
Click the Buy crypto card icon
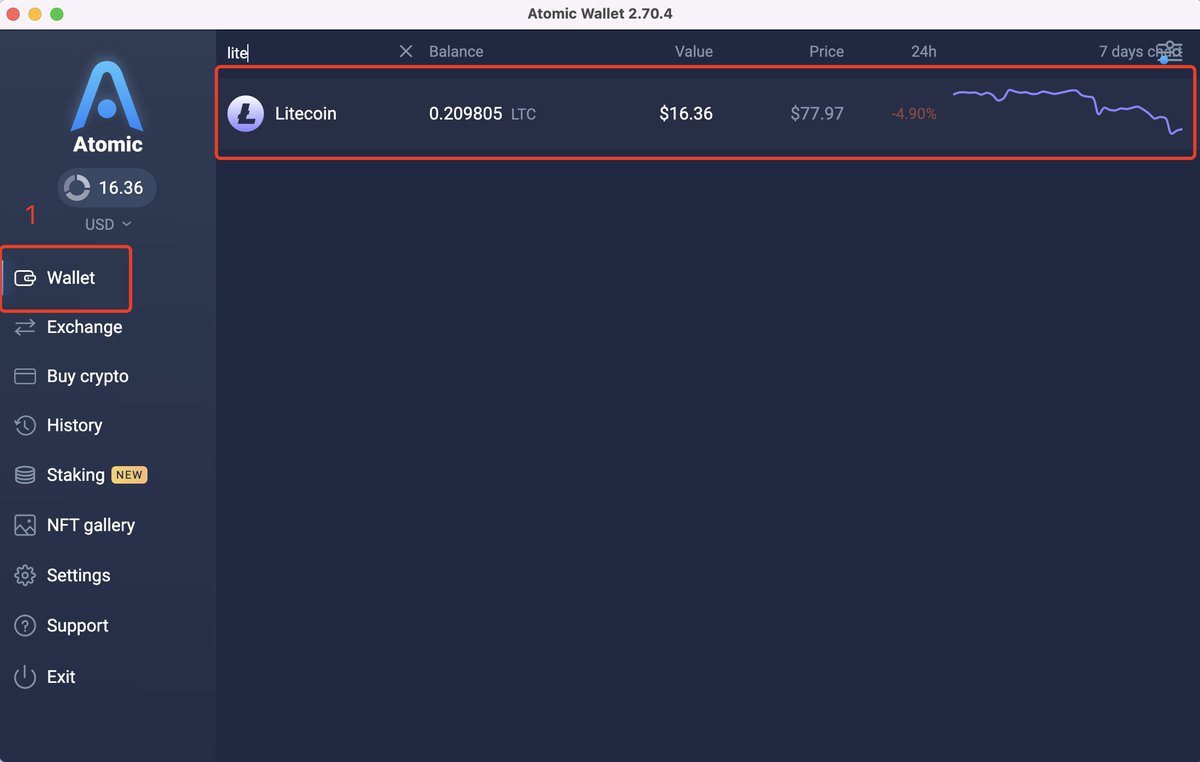tap(25, 376)
